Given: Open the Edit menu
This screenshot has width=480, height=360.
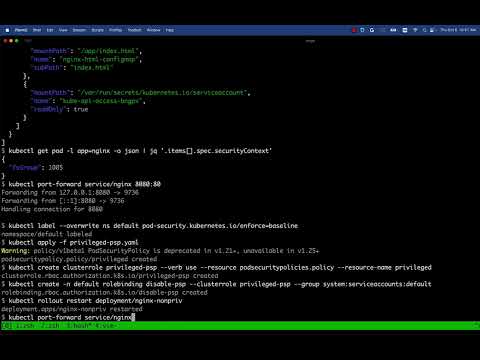Looking at the screenshot, I should coord(50,30).
